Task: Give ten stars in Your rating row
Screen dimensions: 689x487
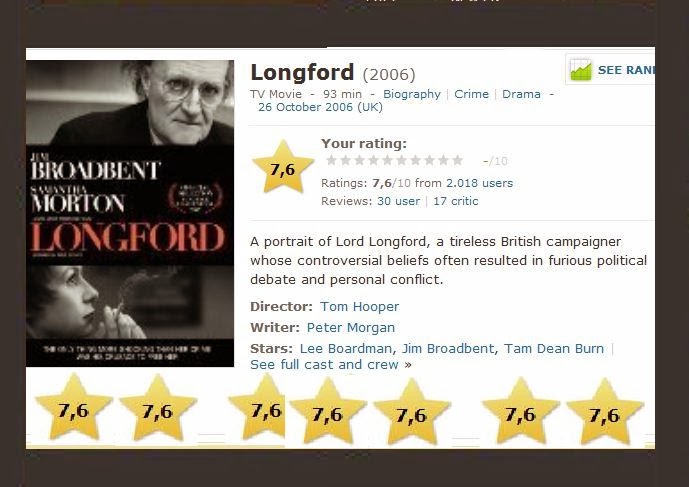Action: (457, 160)
